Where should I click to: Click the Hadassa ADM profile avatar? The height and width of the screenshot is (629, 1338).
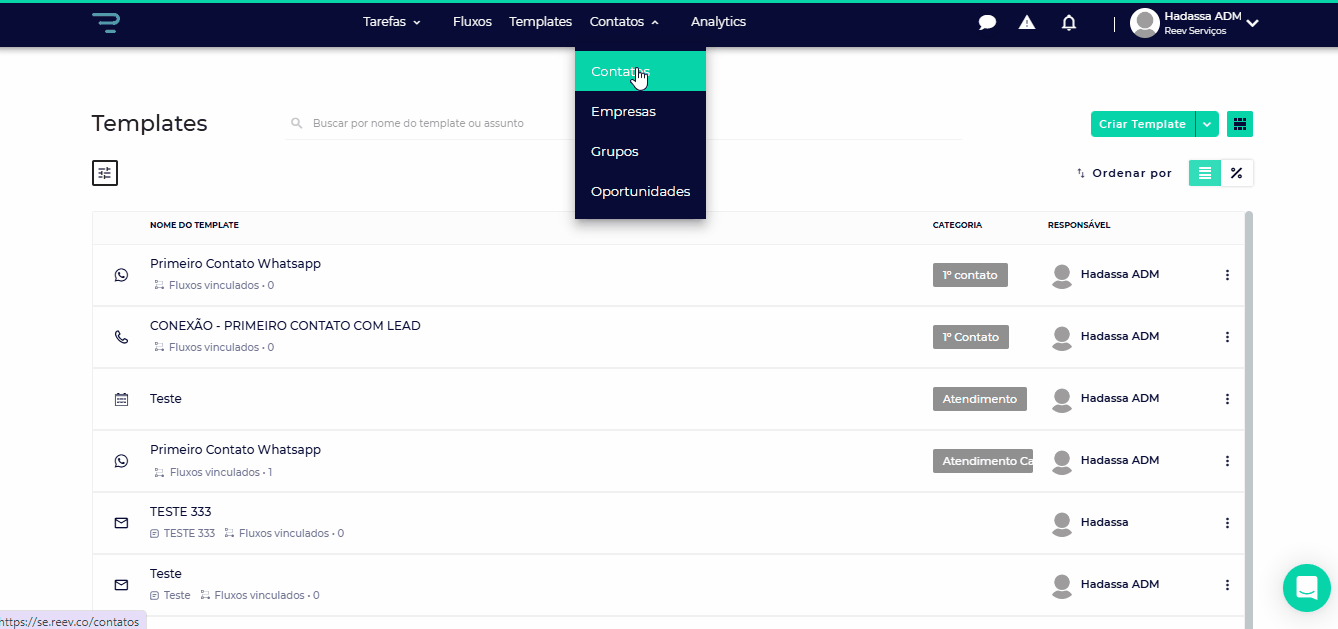[x=1144, y=22]
